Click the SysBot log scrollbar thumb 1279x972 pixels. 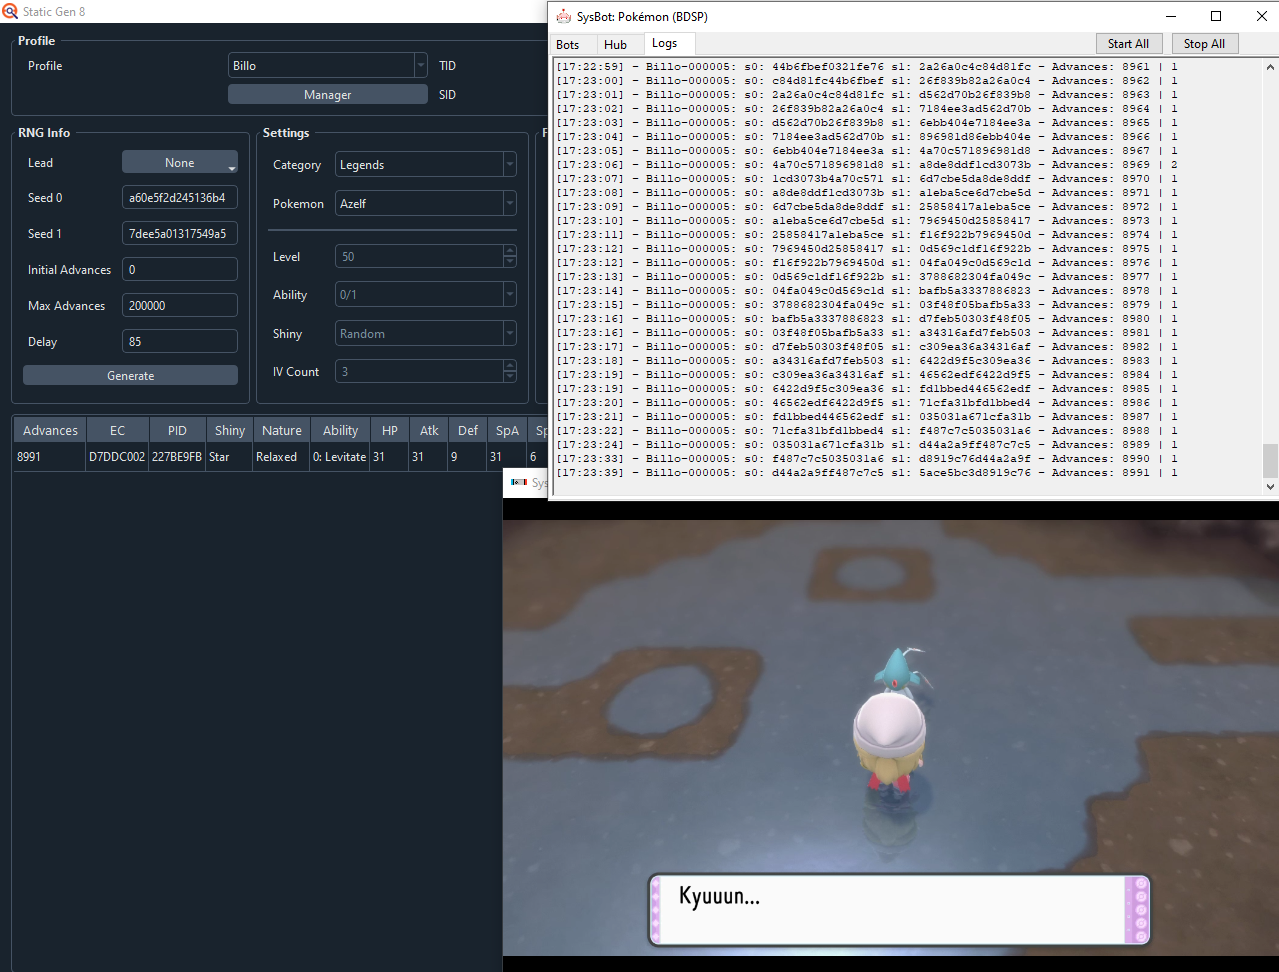[x=1270, y=461]
